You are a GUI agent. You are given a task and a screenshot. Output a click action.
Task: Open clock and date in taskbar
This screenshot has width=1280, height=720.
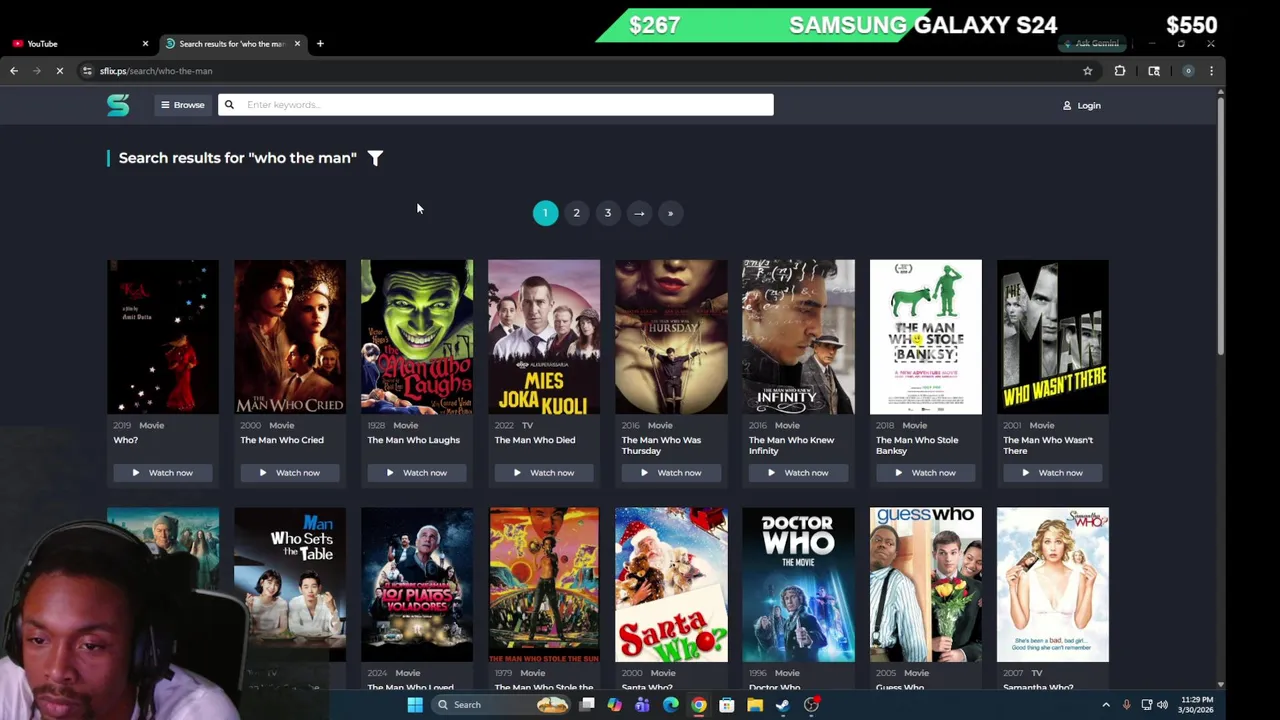(1196, 705)
